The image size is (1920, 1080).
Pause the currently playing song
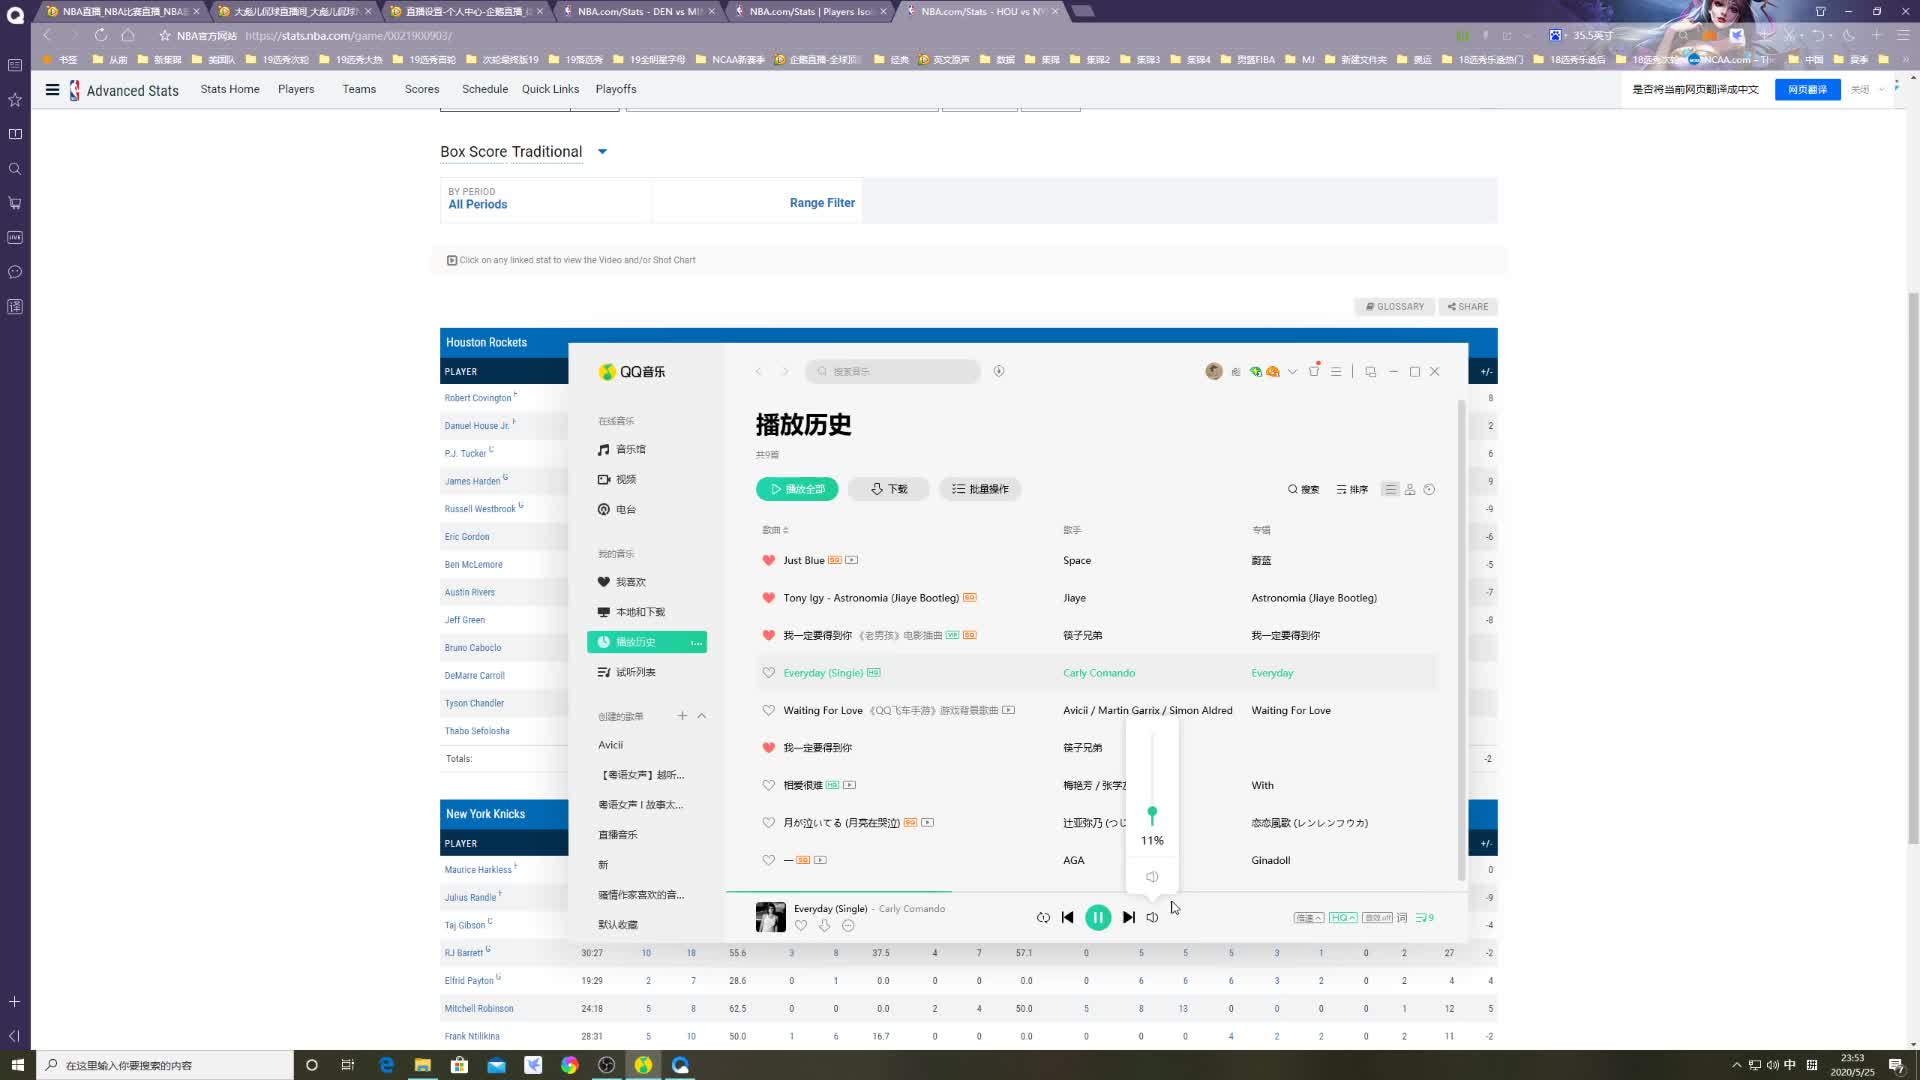click(x=1097, y=917)
